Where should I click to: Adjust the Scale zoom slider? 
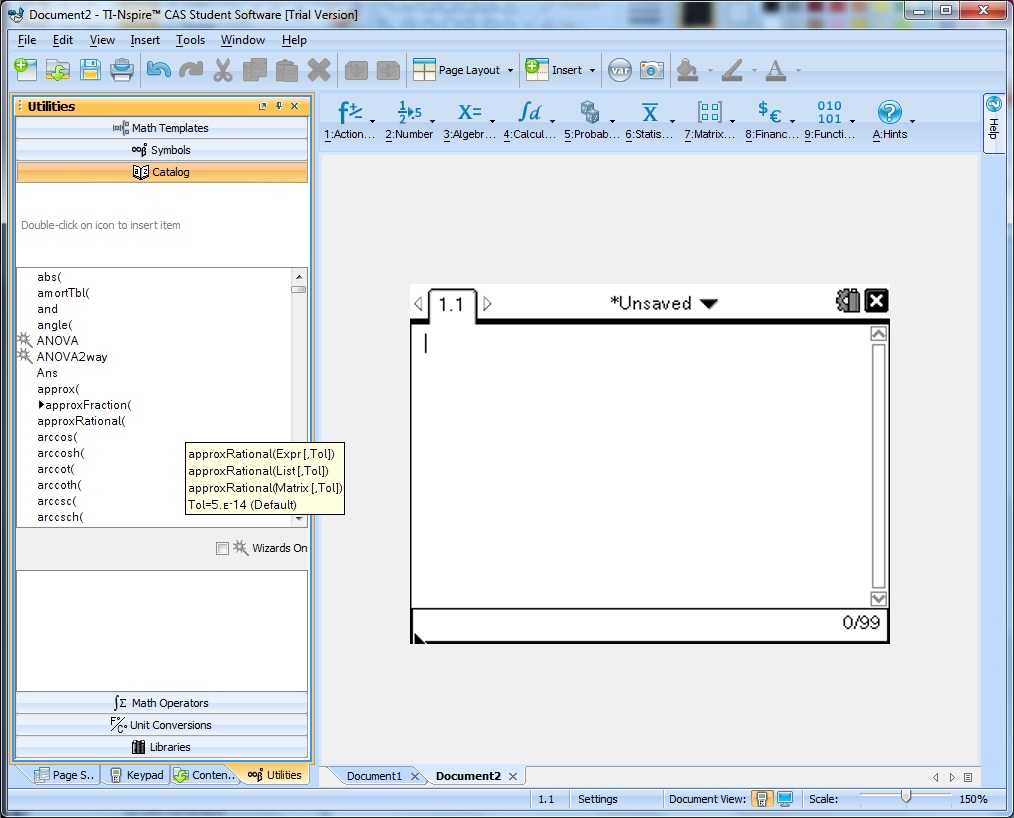(905, 797)
